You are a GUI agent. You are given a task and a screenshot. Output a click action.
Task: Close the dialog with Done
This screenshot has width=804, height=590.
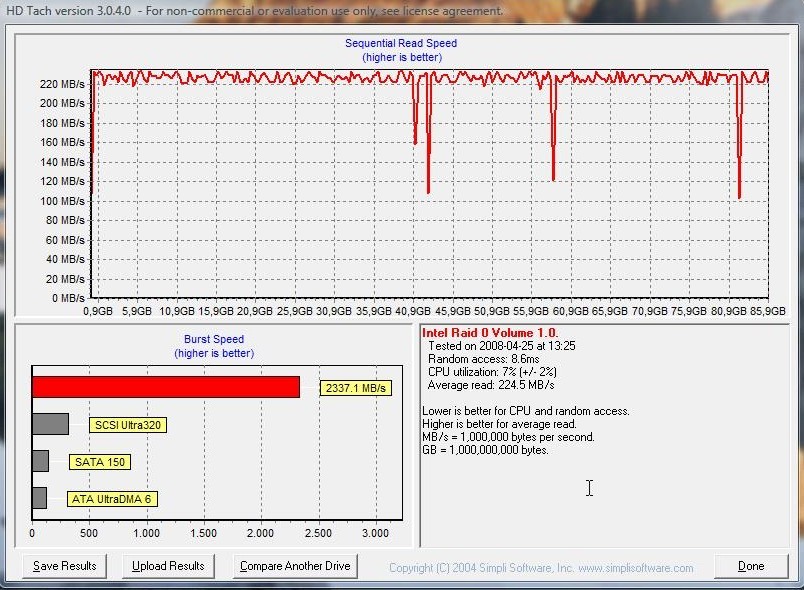[751, 566]
